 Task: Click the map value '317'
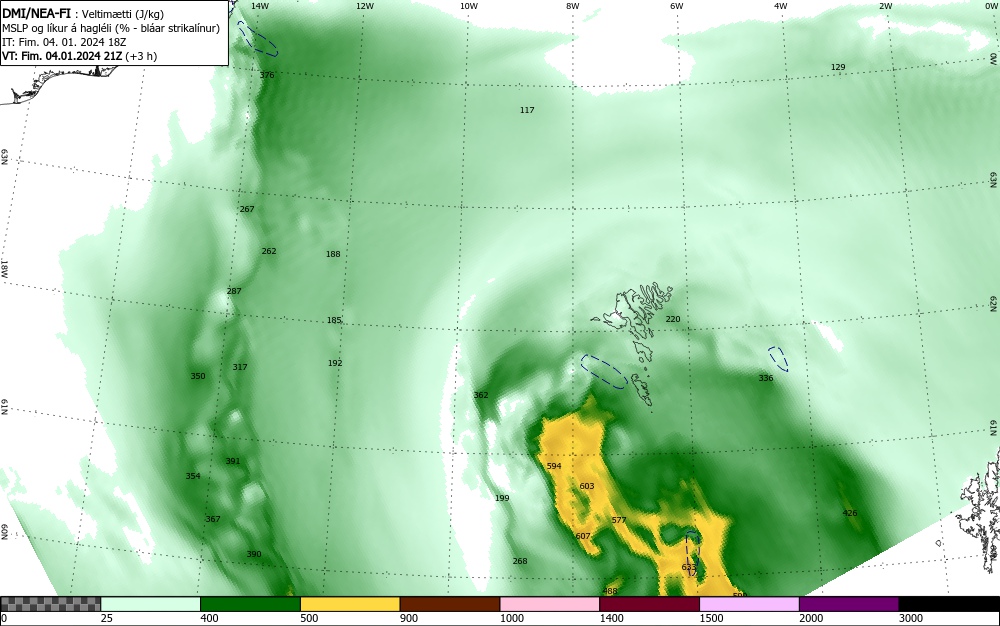240,367
